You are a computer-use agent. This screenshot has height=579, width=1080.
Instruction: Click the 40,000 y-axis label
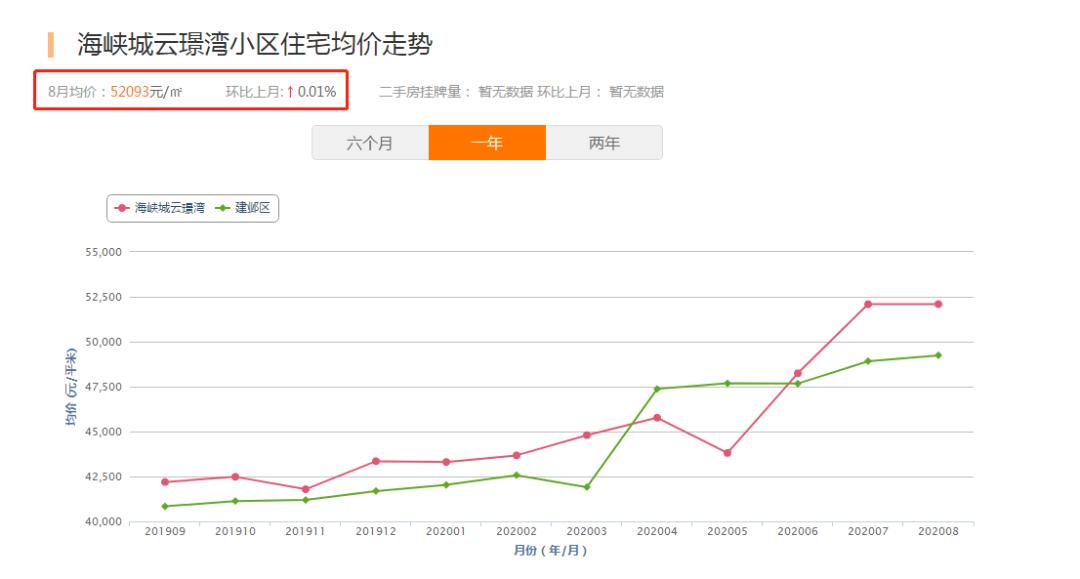click(x=103, y=522)
